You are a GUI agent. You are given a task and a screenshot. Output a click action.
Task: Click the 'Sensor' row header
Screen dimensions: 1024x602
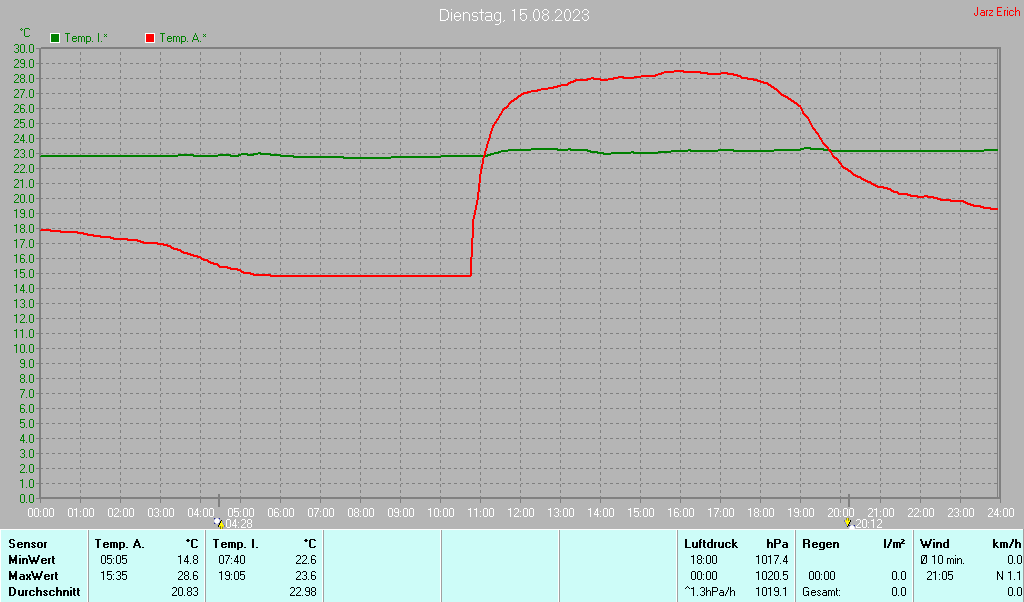click(28, 544)
